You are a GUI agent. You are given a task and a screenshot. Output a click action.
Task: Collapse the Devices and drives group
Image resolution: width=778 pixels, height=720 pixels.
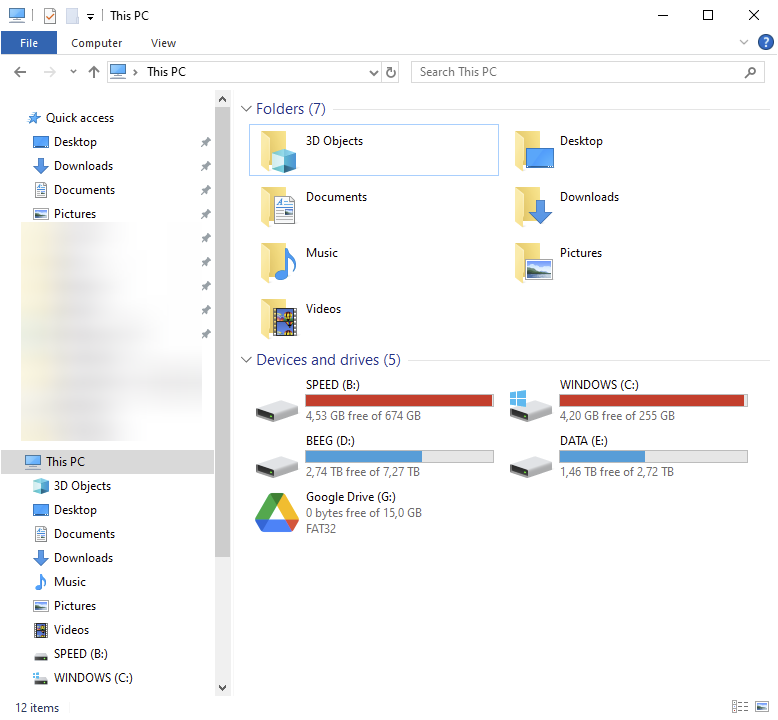point(246,360)
